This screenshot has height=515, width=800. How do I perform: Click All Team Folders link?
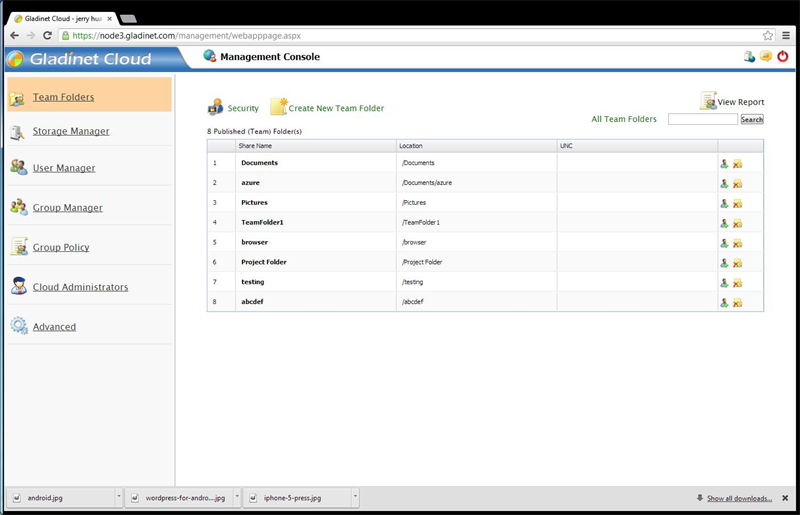[623, 119]
